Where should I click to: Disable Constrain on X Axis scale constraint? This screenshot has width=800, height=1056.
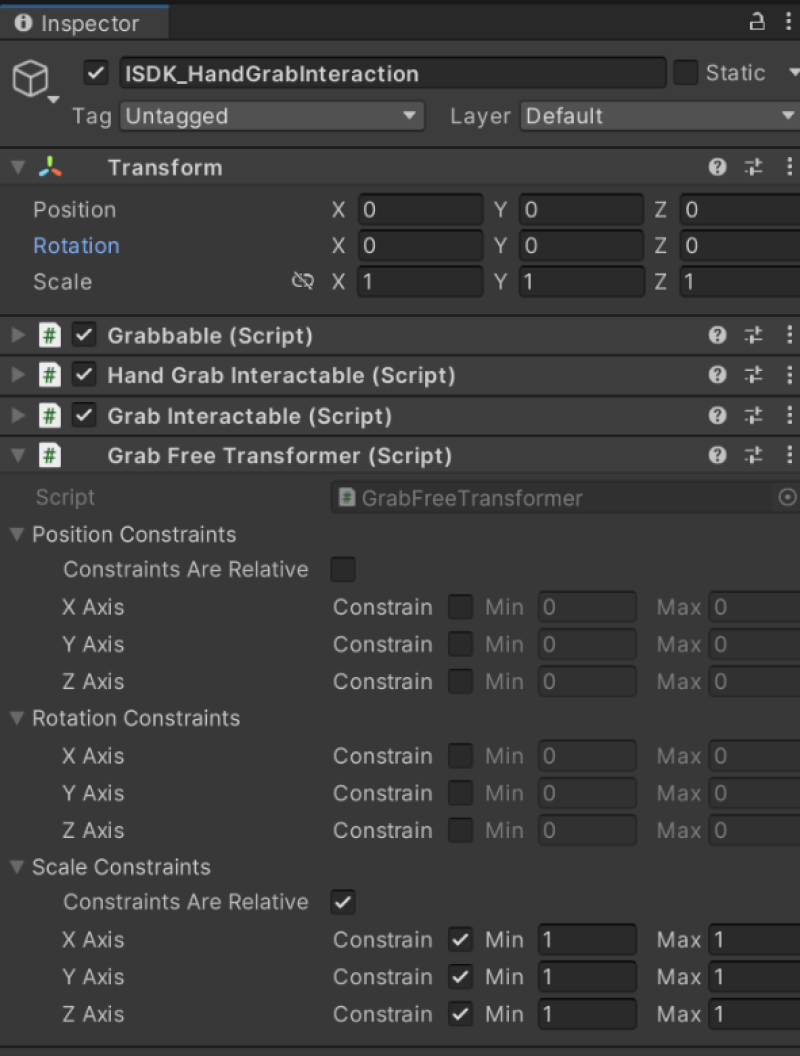460,940
